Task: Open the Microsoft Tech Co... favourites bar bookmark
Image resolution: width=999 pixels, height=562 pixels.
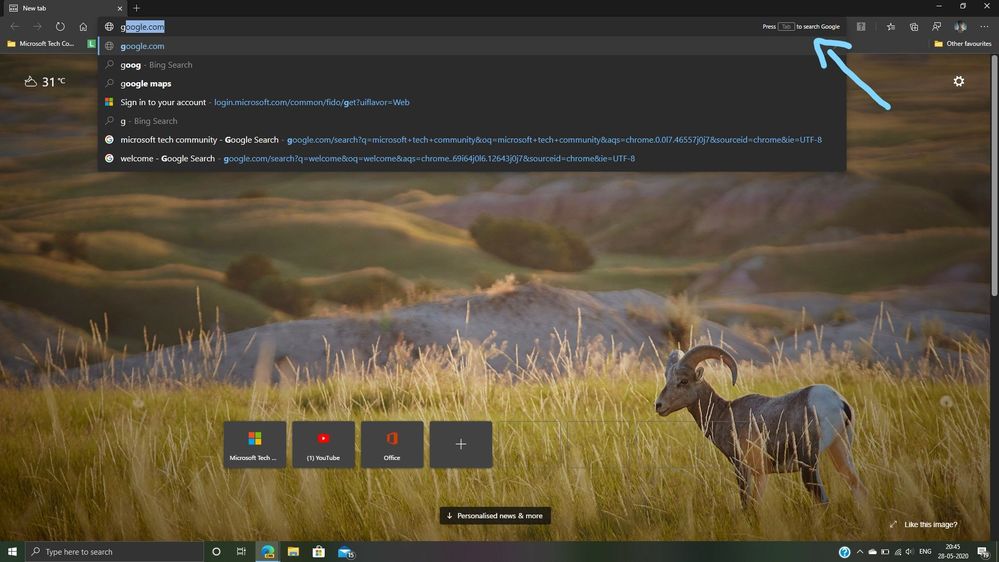Action: (41, 43)
